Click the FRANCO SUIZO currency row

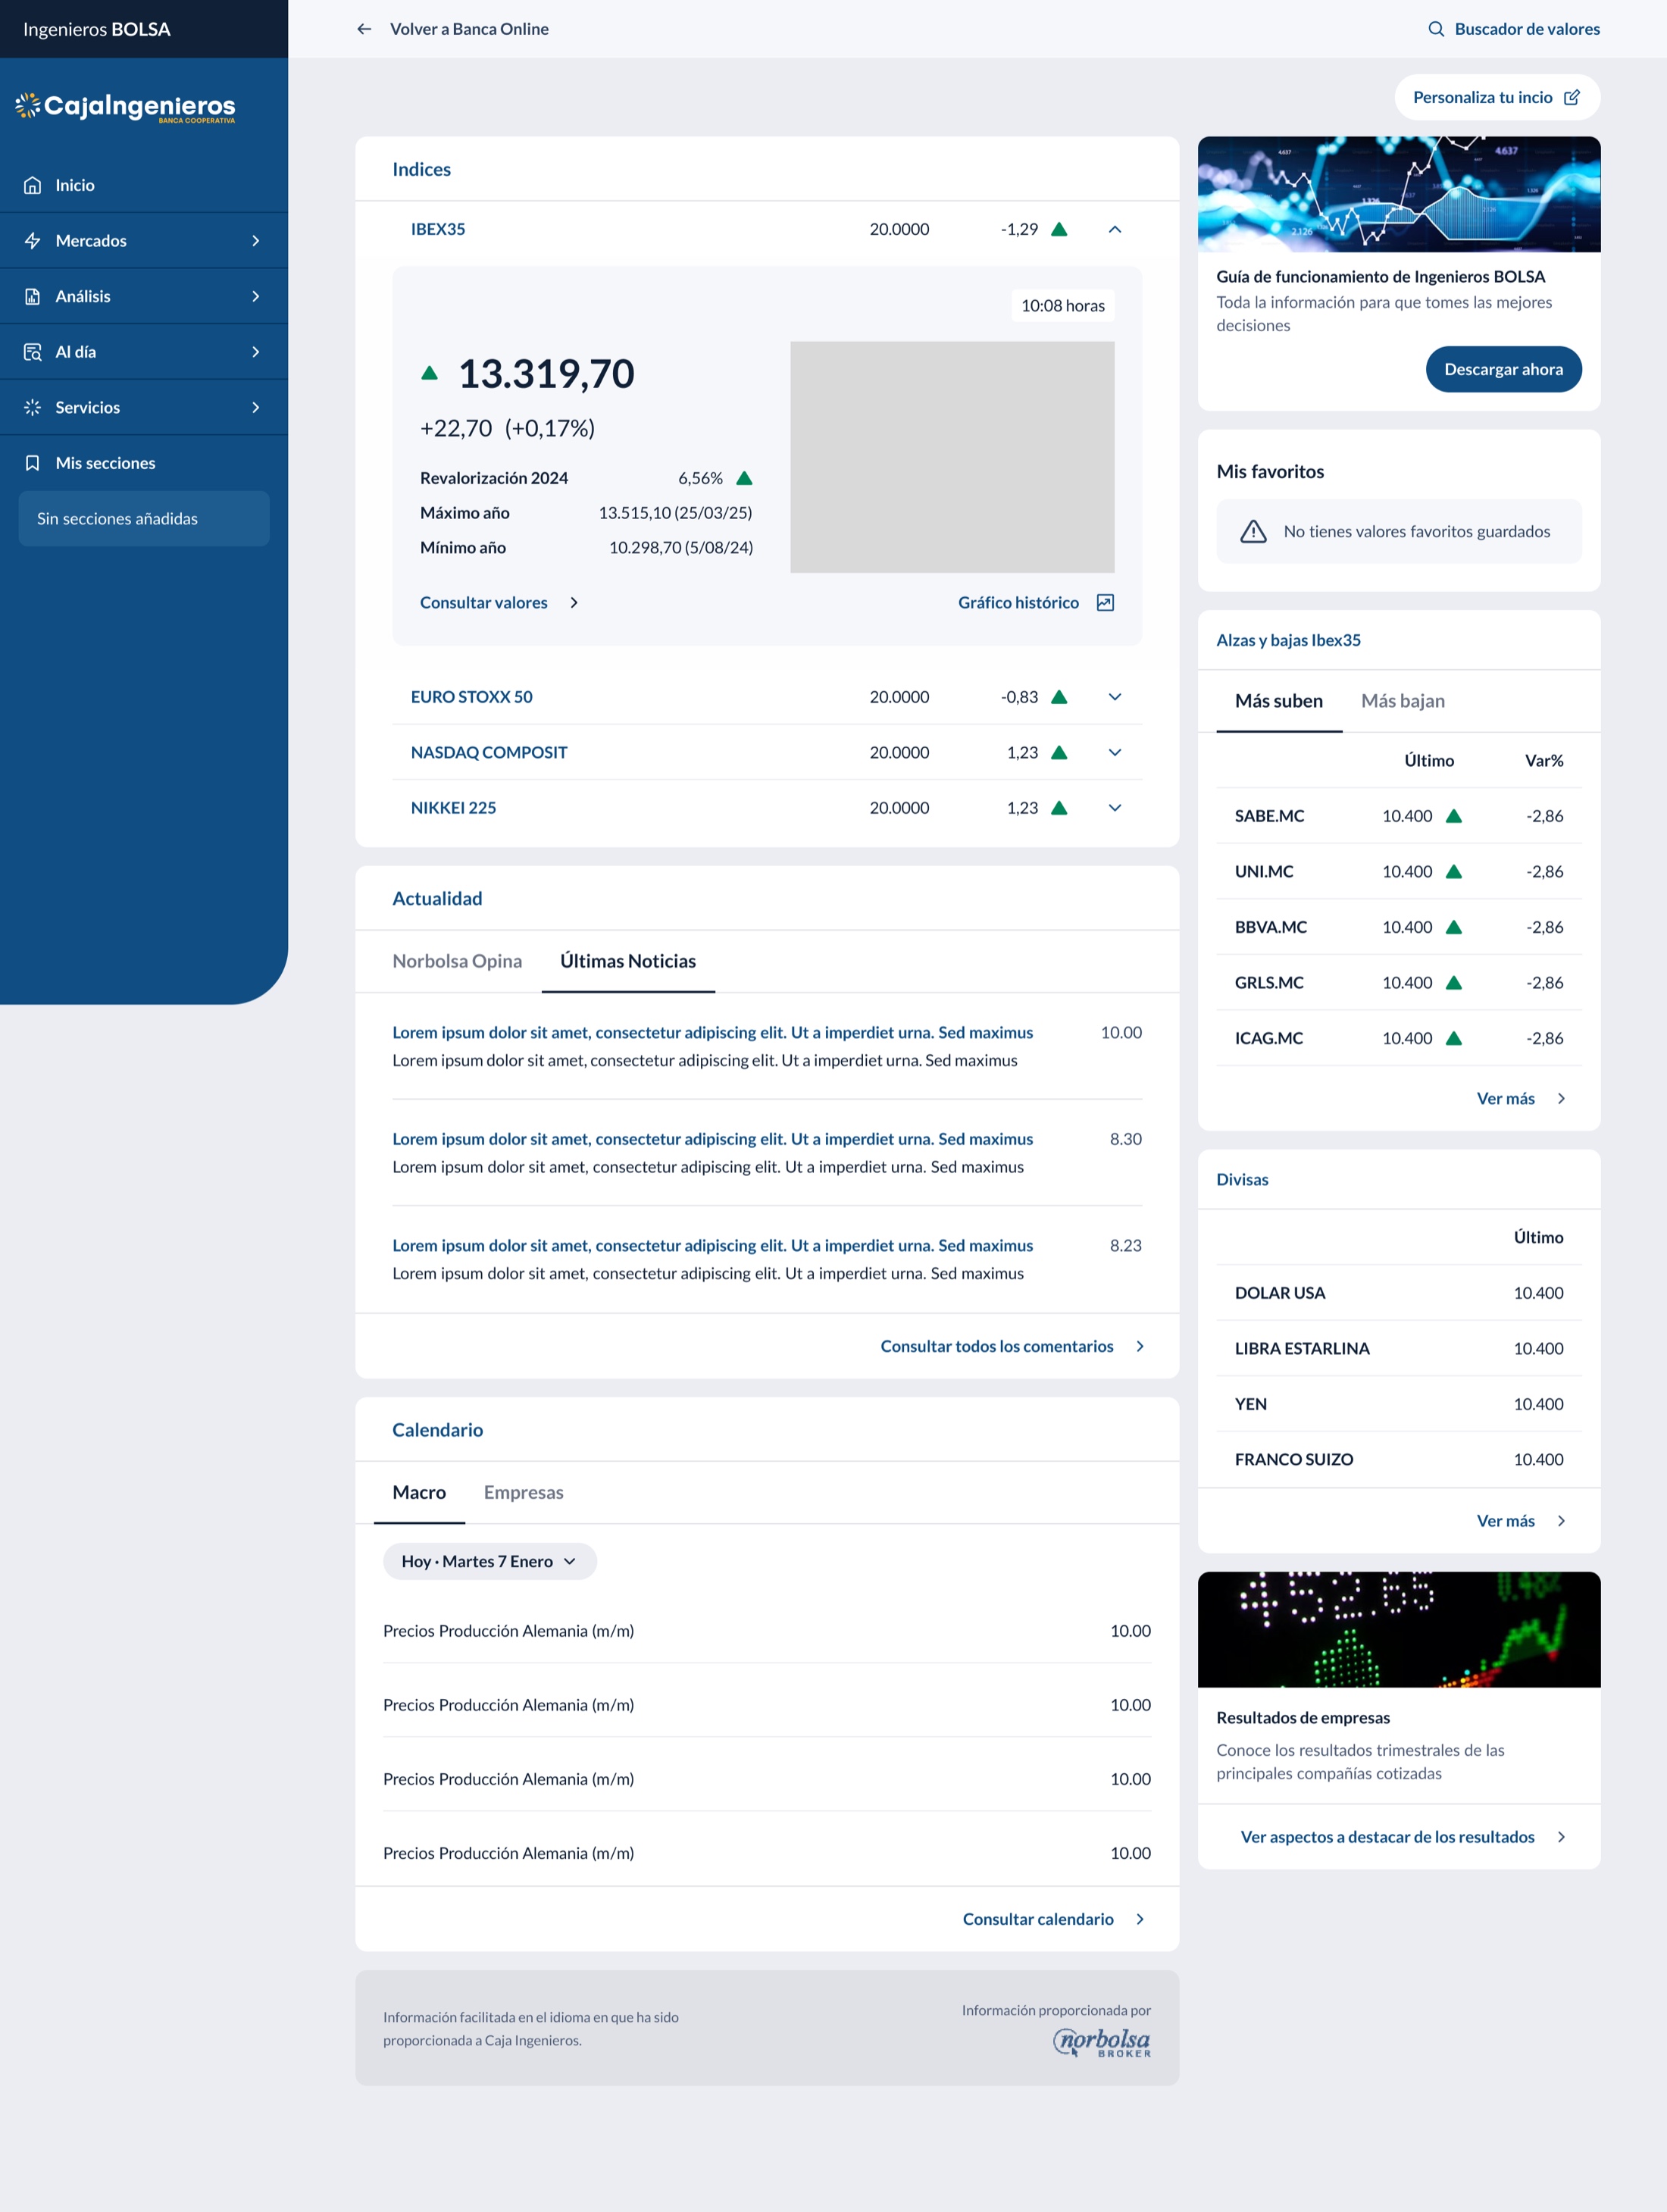1399,1459
